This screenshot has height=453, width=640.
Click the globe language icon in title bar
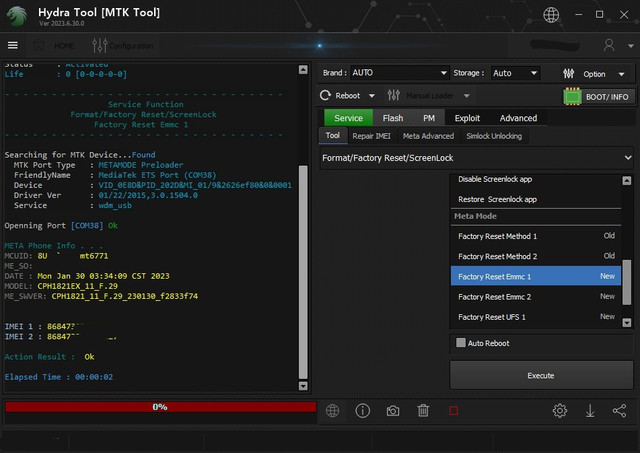551,15
